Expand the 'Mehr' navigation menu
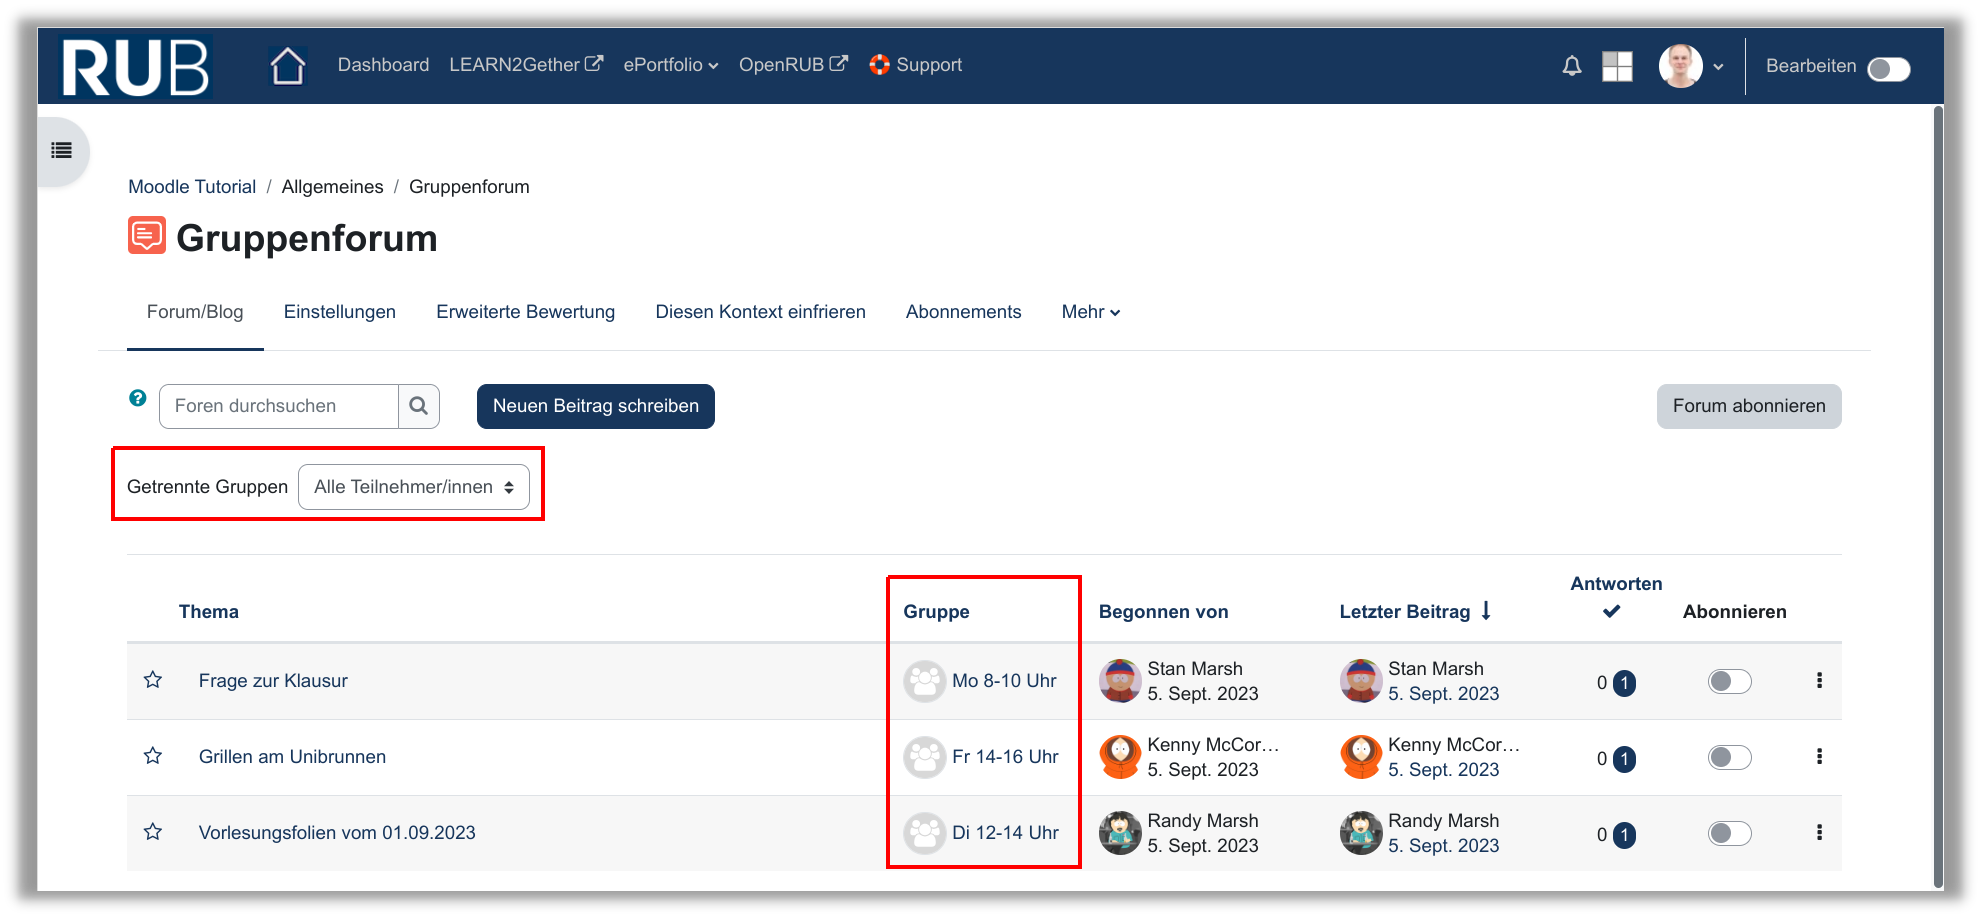This screenshot has width=1983, height=918. (1090, 312)
